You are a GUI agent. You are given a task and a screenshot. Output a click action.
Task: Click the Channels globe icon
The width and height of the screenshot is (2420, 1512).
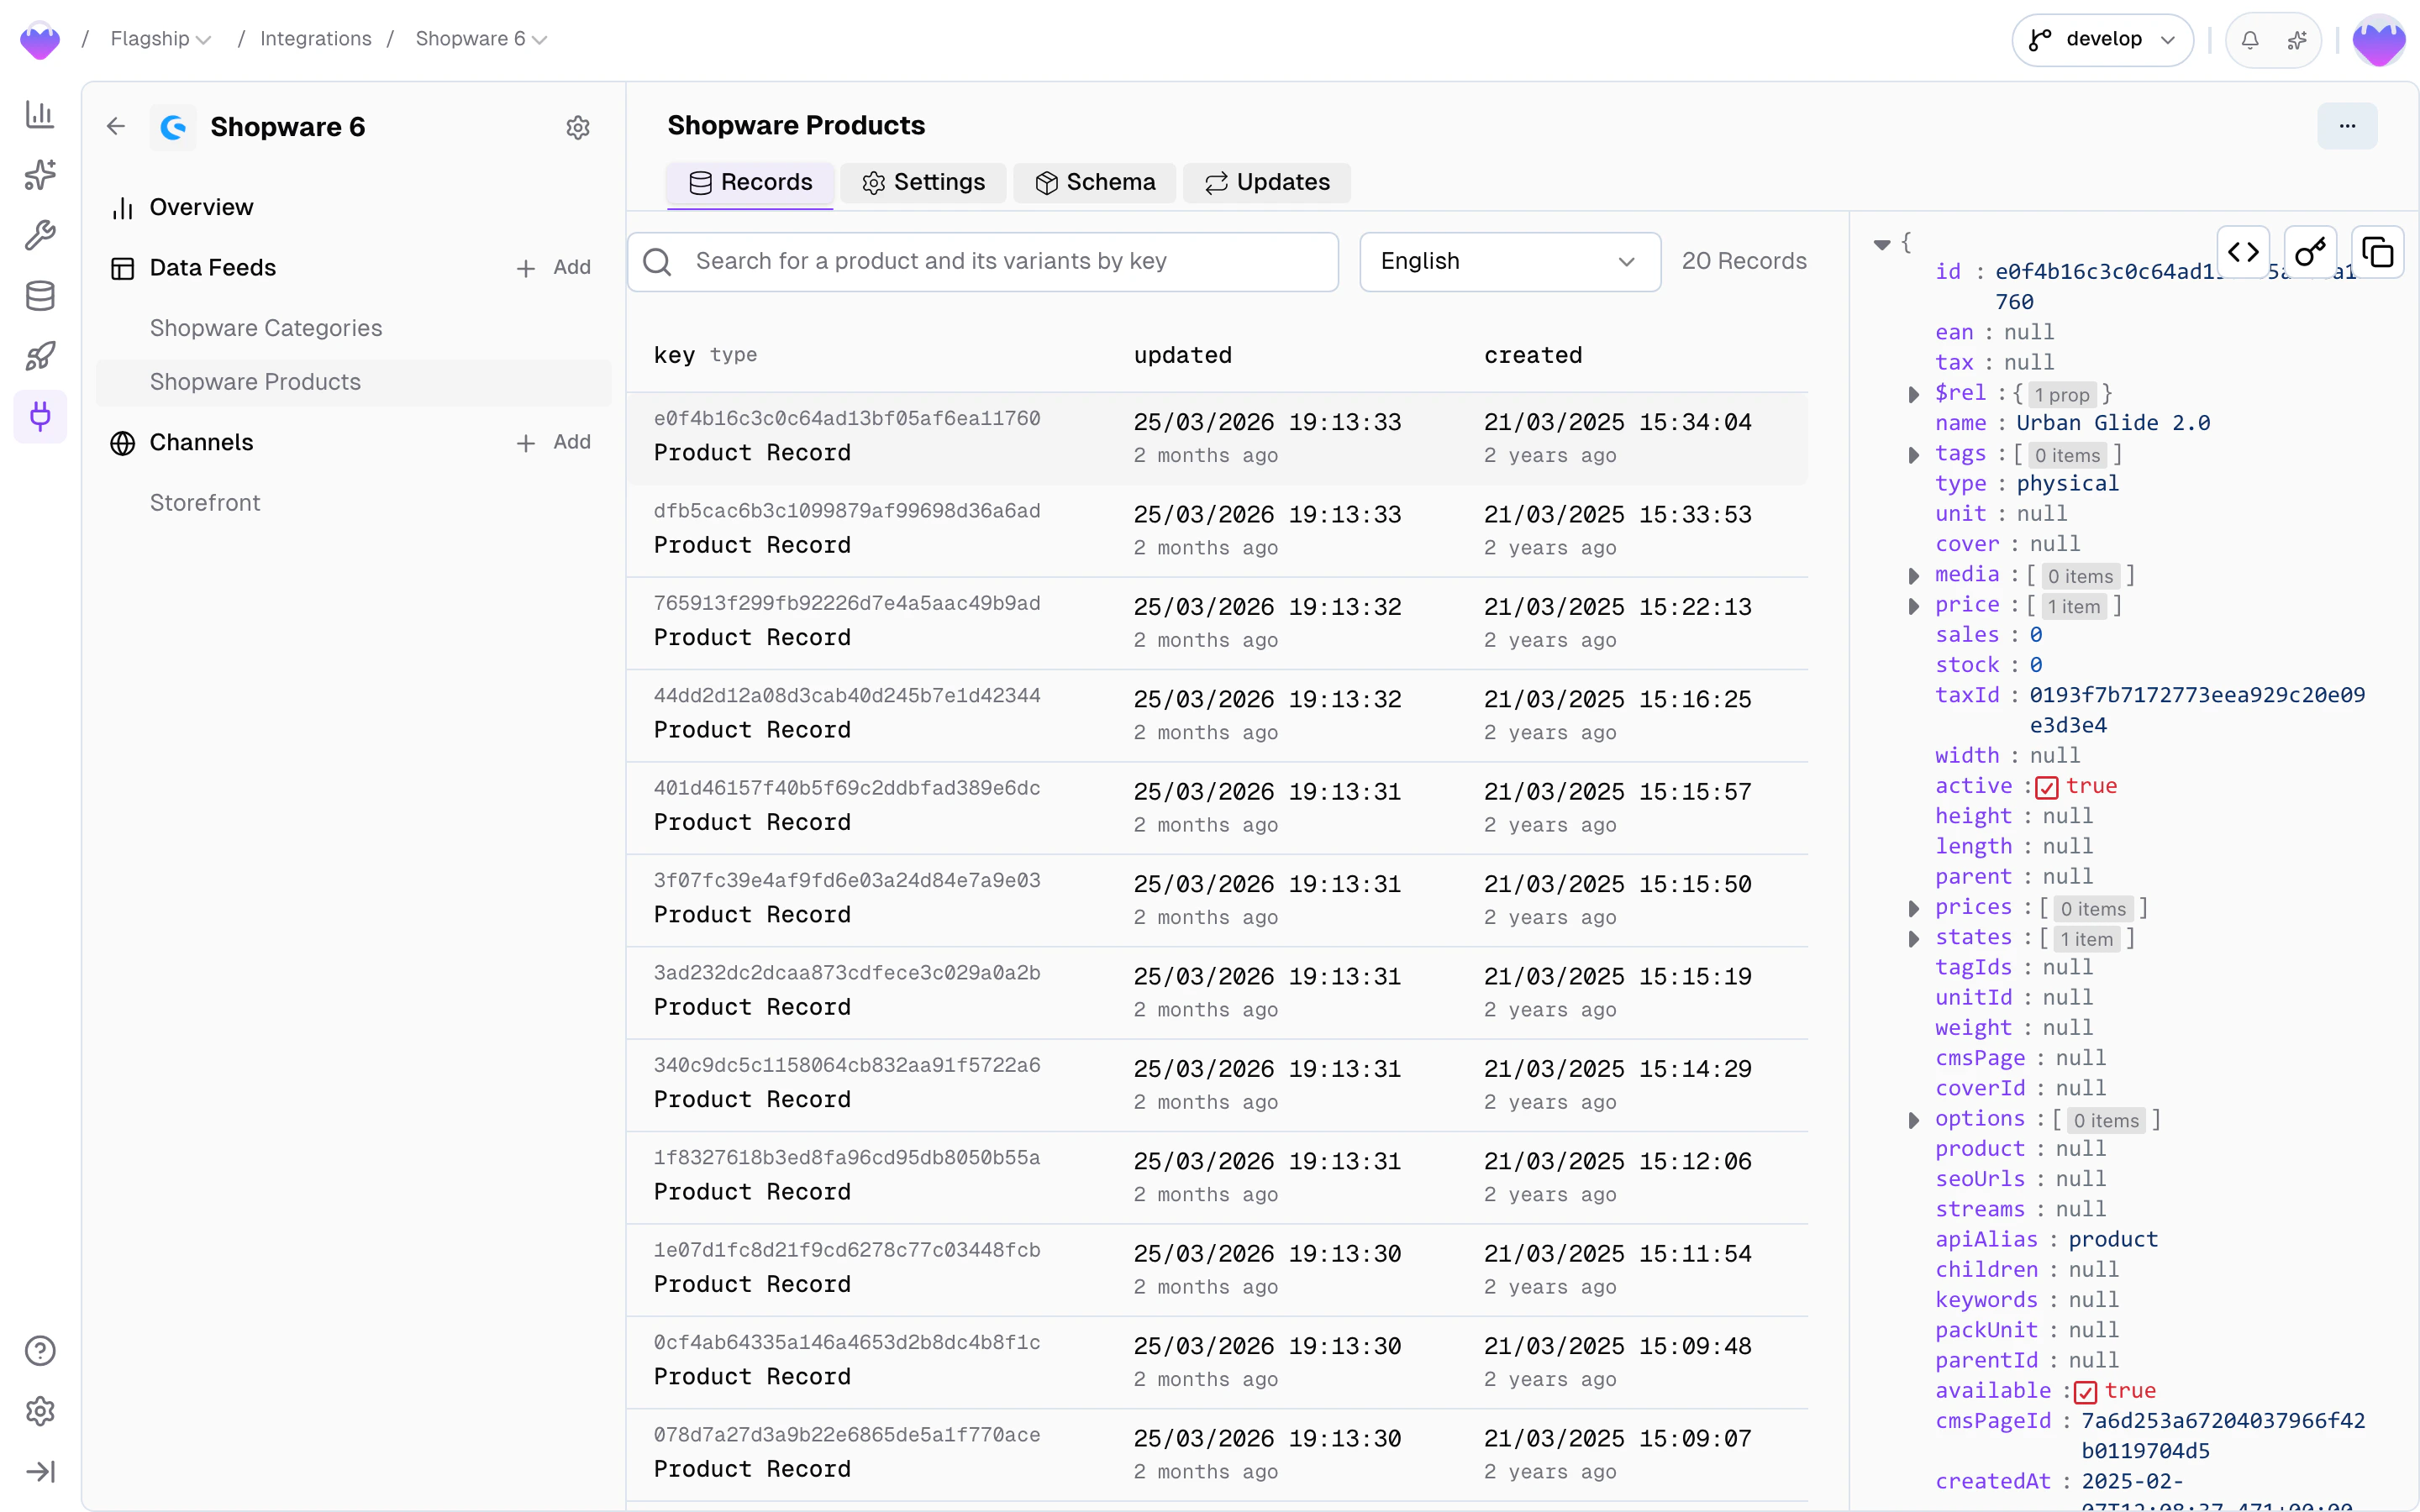(x=122, y=443)
